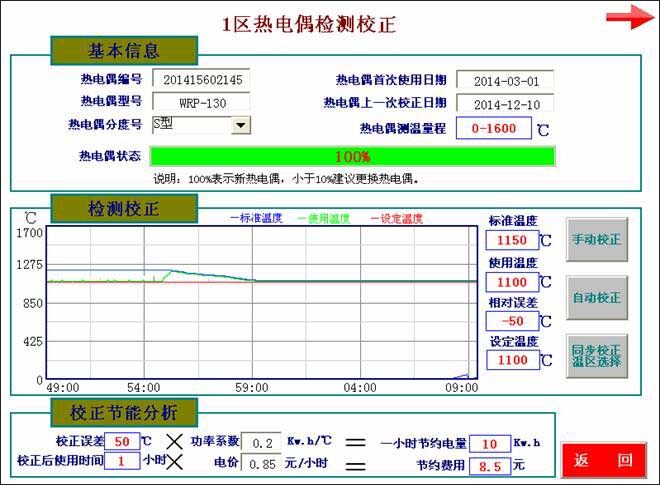Click the 自动校正 button
This screenshot has height=485, width=660.
pyautogui.click(x=597, y=298)
